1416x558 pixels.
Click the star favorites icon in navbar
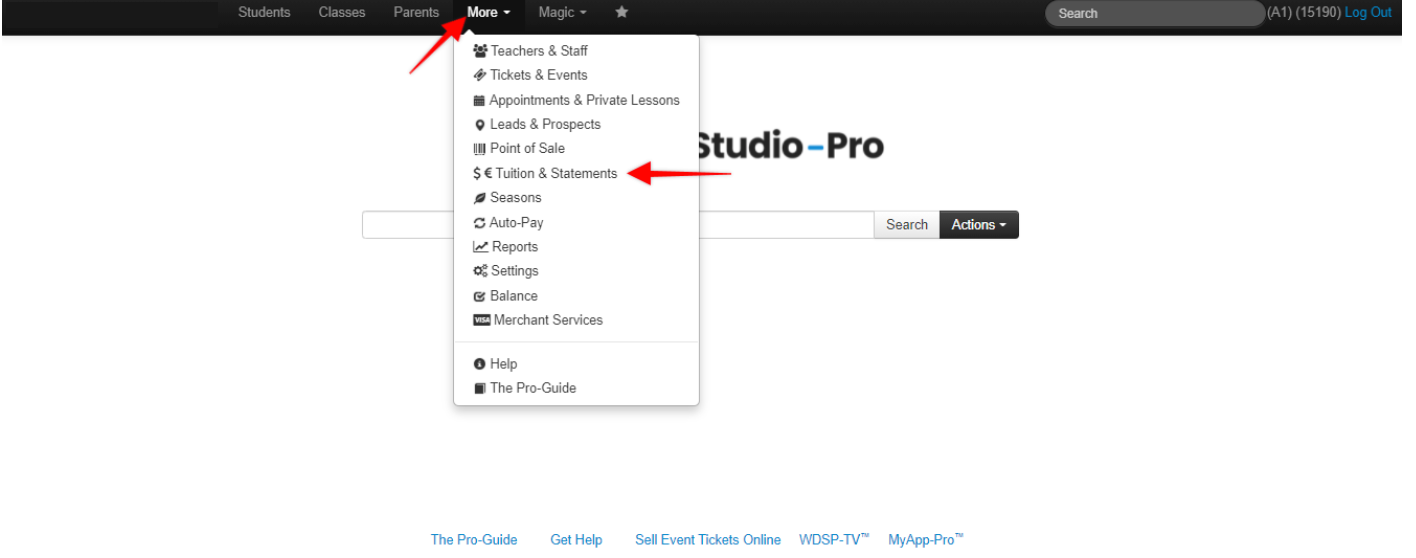(621, 12)
